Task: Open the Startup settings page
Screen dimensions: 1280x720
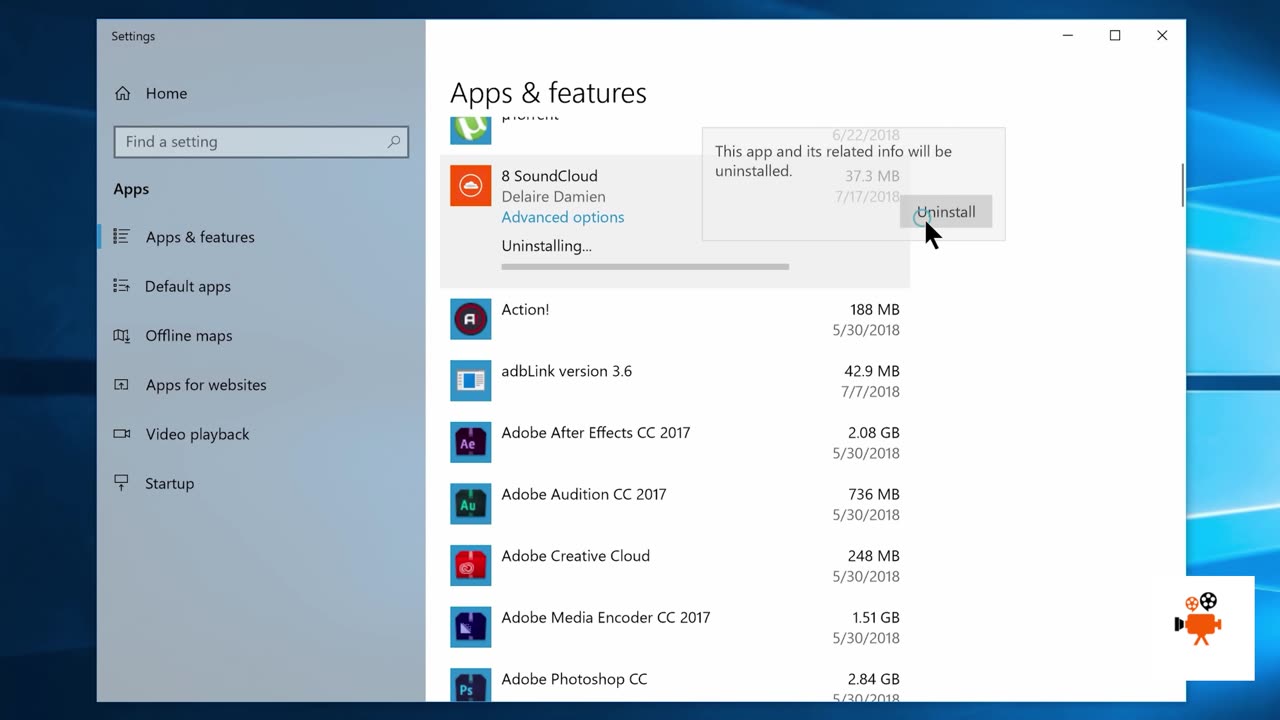Action: point(169,483)
